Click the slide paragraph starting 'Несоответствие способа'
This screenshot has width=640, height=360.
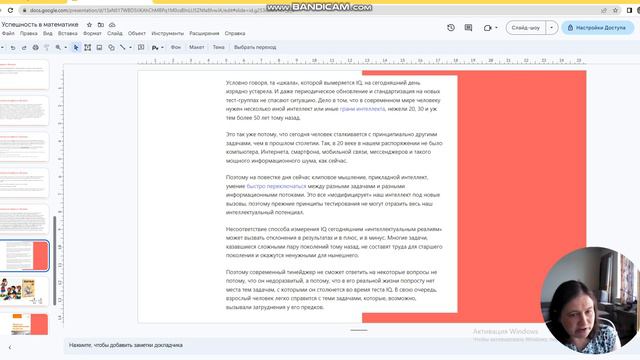334,242
